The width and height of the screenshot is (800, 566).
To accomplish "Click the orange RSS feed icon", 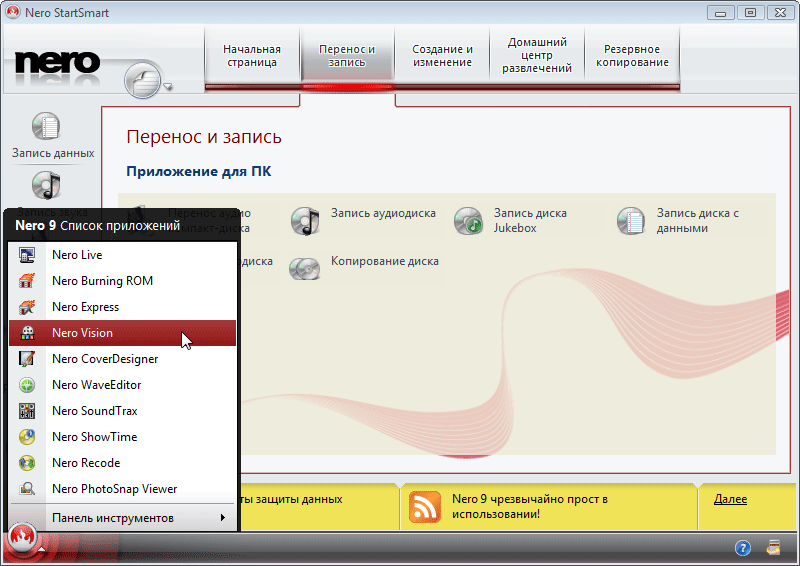I will [424, 507].
